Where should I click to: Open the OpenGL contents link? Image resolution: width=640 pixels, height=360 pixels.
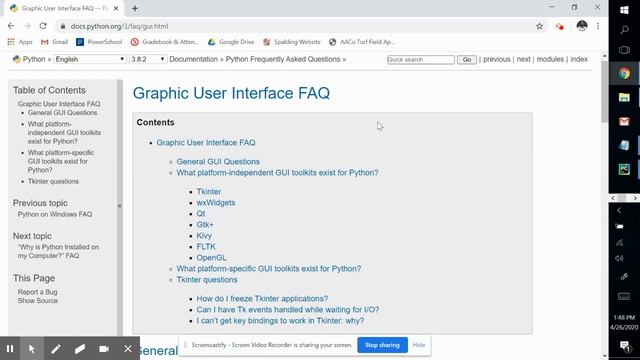coord(211,258)
